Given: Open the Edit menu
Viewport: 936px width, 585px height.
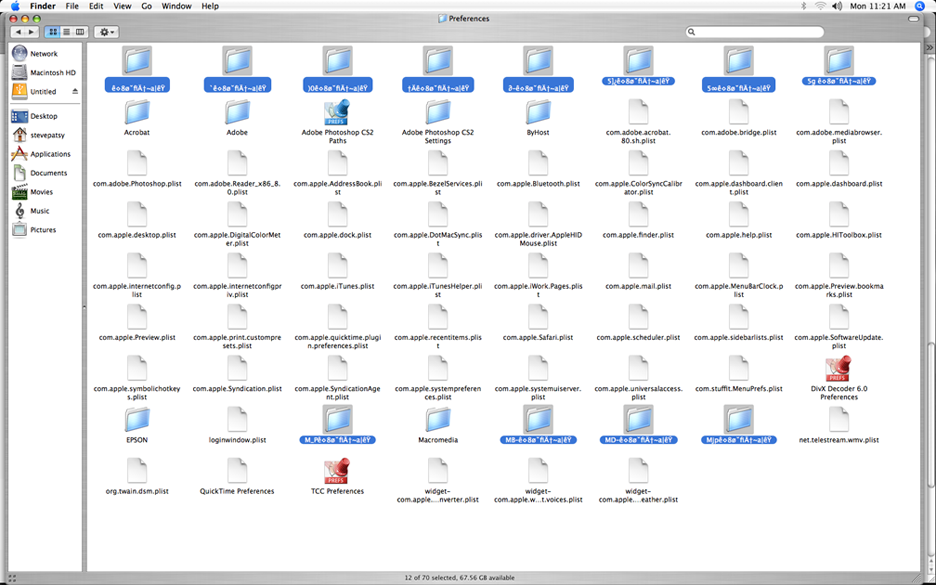Looking at the screenshot, I should pos(96,6).
